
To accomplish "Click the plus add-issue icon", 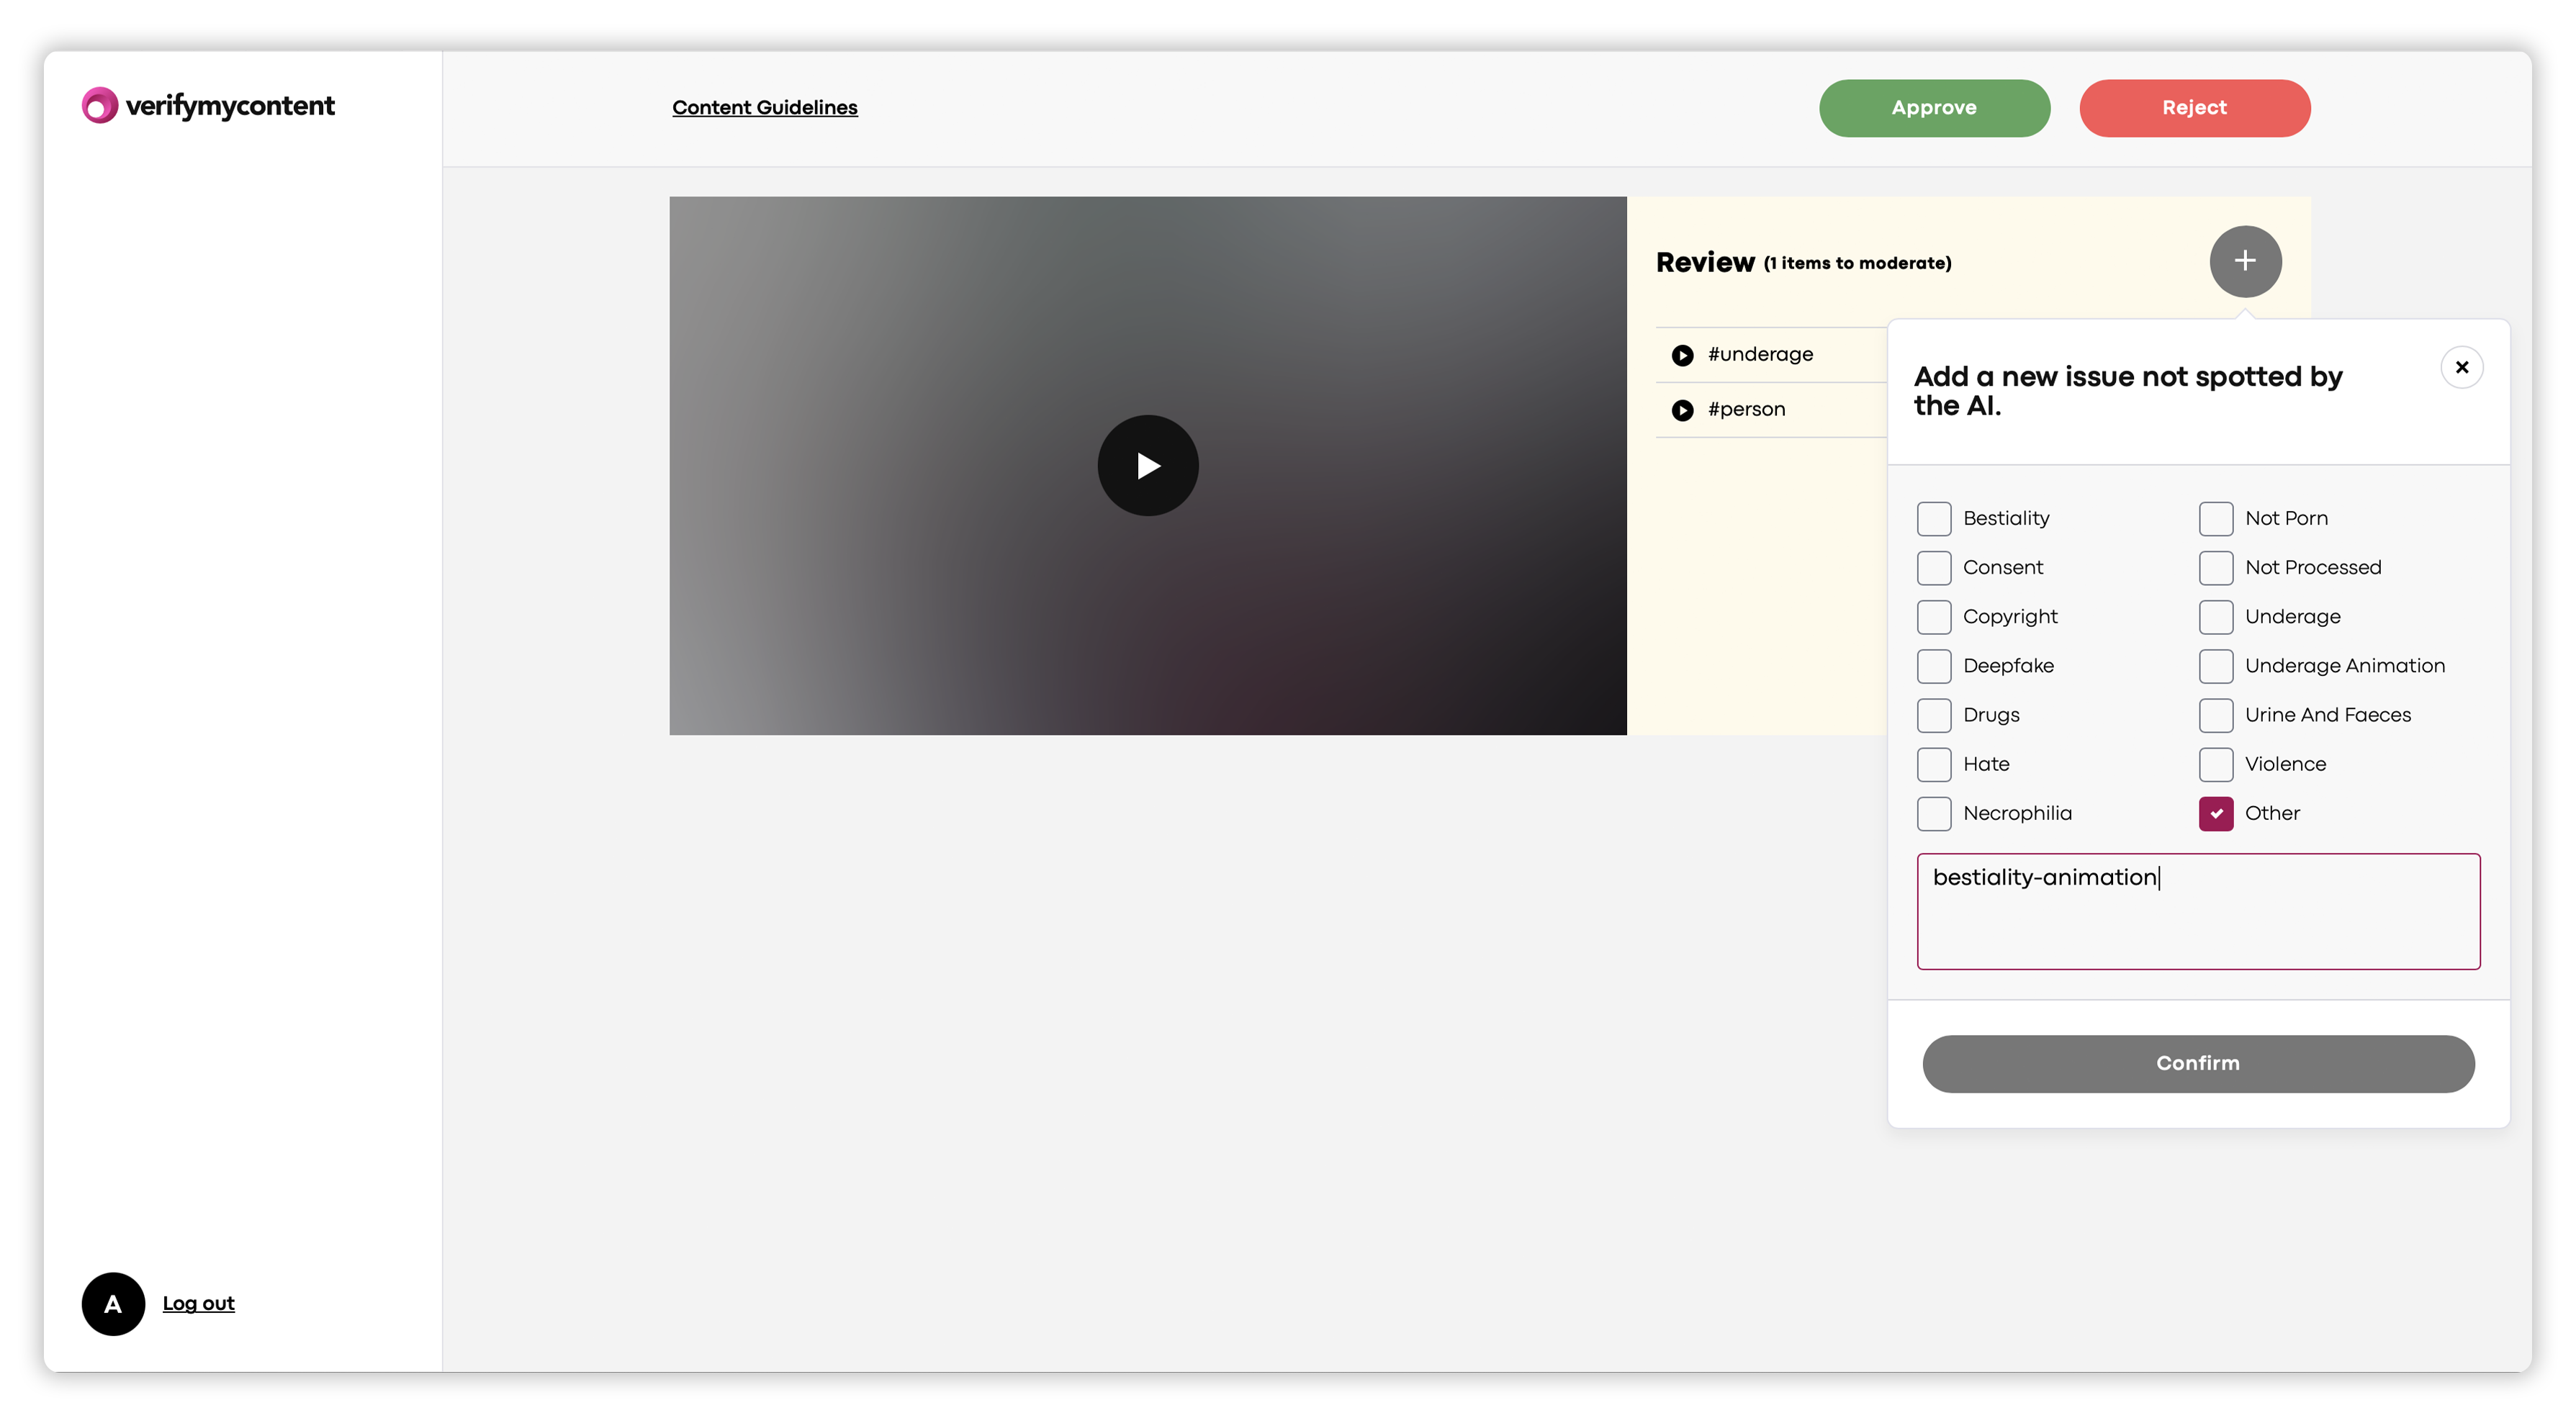I will 2244,261.
